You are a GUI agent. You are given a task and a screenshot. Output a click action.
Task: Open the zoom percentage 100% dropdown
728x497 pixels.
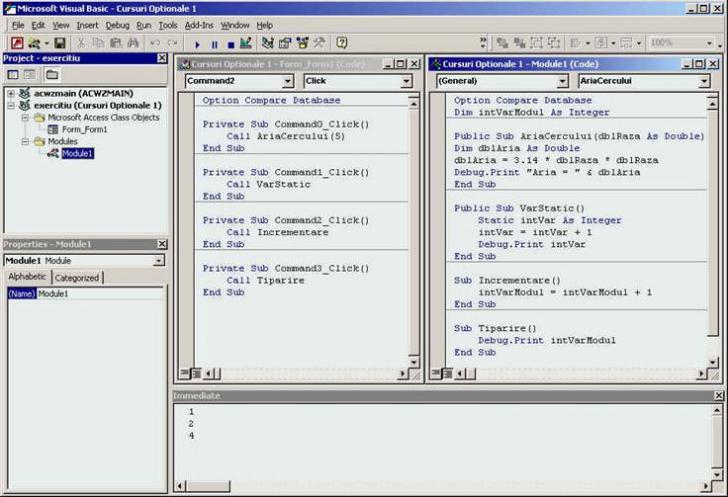click(x=709, y=43)
